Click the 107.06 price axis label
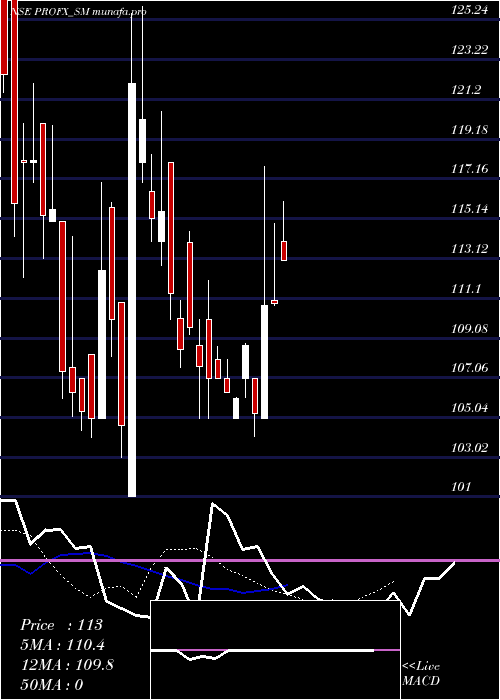The image size is (500, 700). pyautogui.click(x=470, y=368)
